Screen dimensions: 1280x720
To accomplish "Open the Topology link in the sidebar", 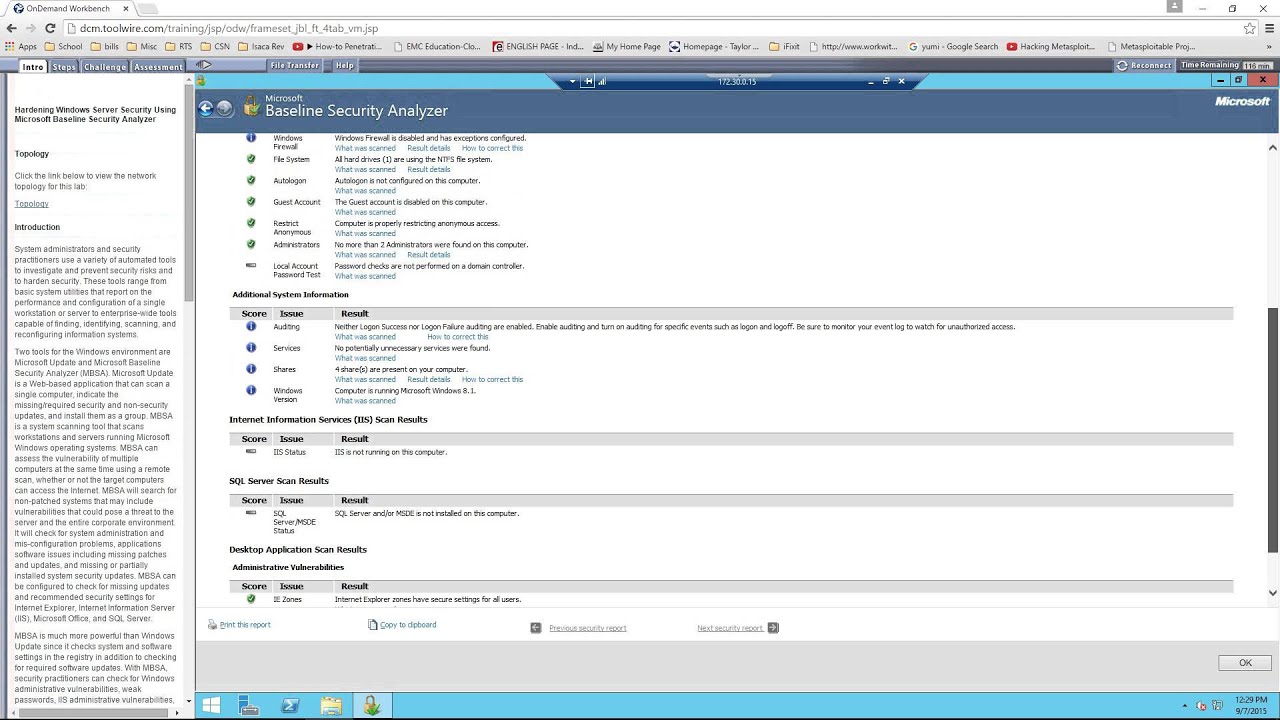I will tap(31, 204).
